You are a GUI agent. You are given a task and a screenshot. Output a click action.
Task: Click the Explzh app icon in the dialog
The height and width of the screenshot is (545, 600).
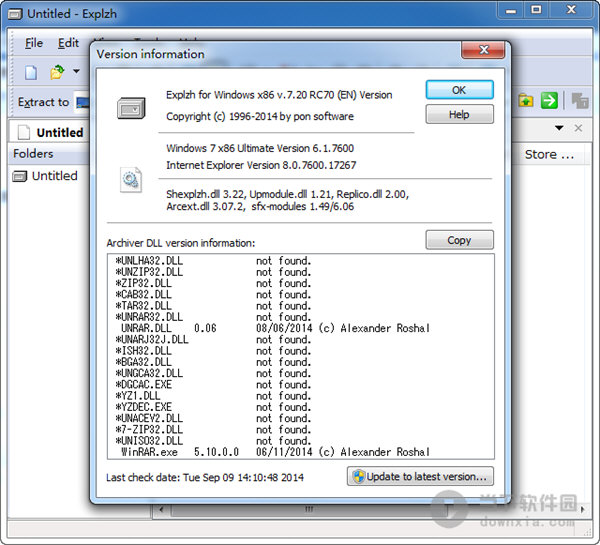click(131, 108)
